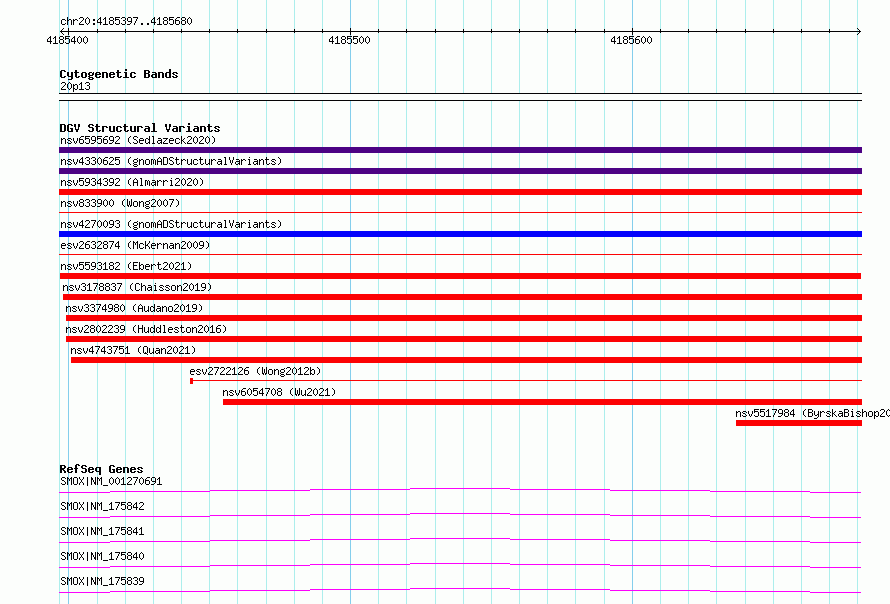
Task: Click nsv2802239 (Huddleston2016) label
Action: pos(146,329)
